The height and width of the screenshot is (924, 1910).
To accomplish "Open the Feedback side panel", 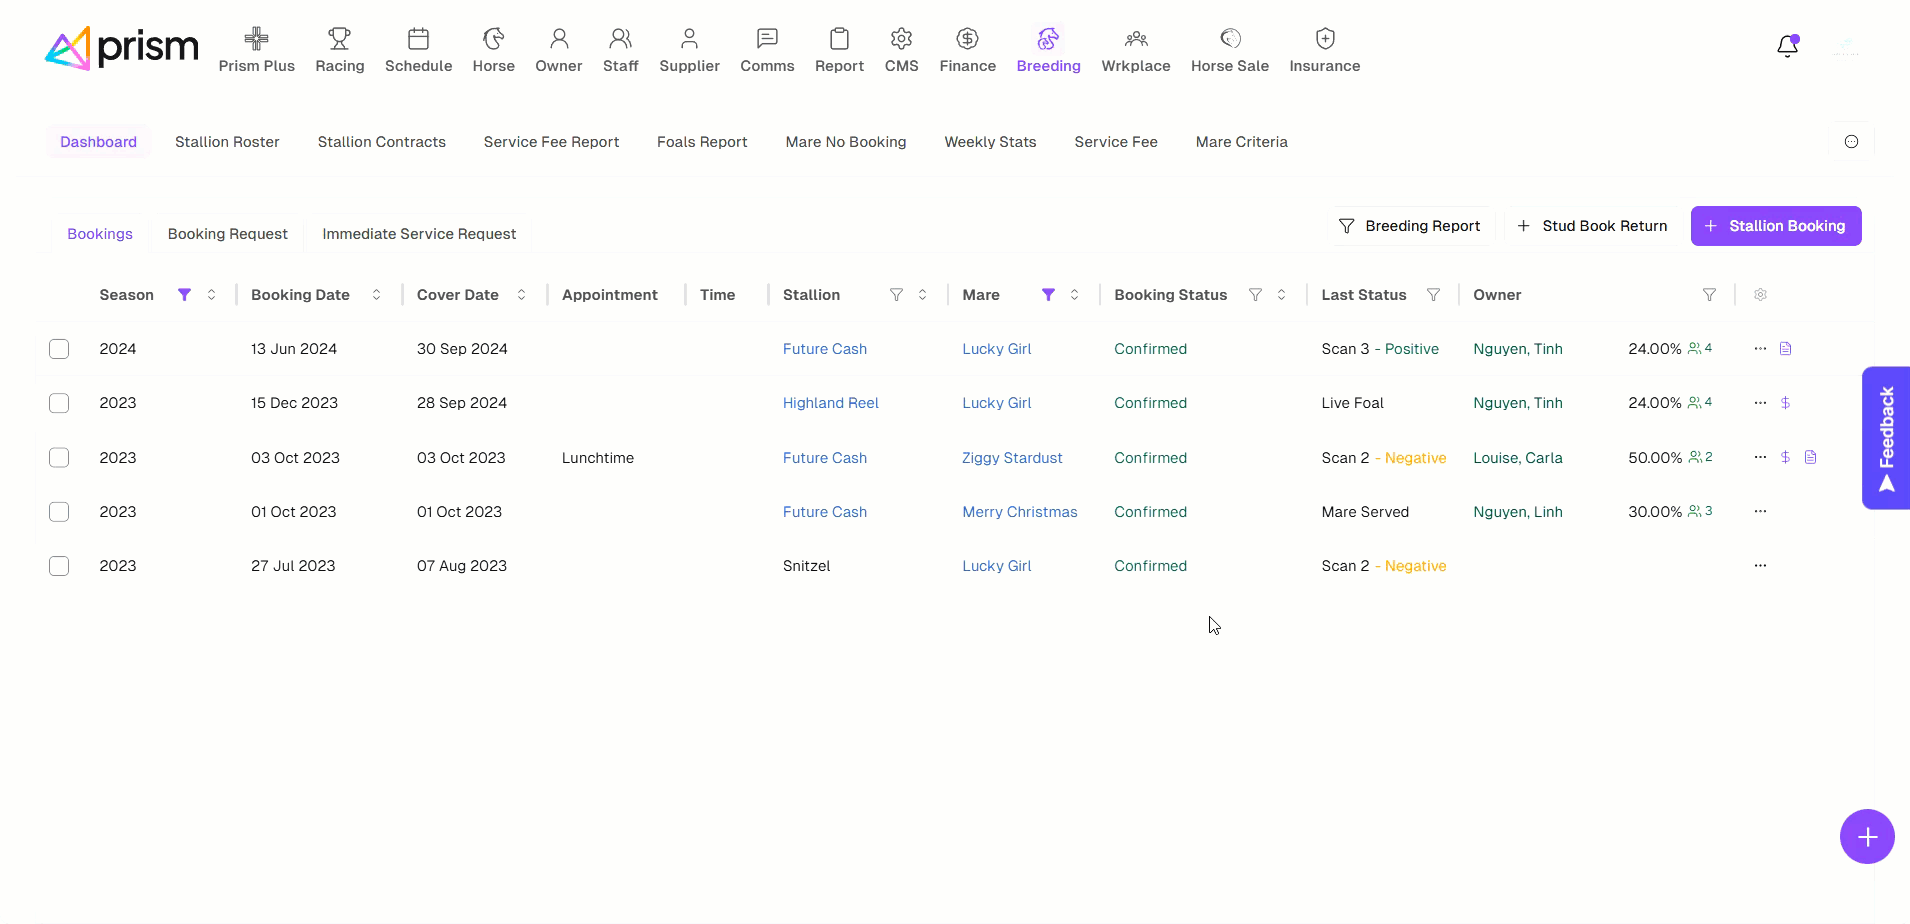I will (1886, 438).
